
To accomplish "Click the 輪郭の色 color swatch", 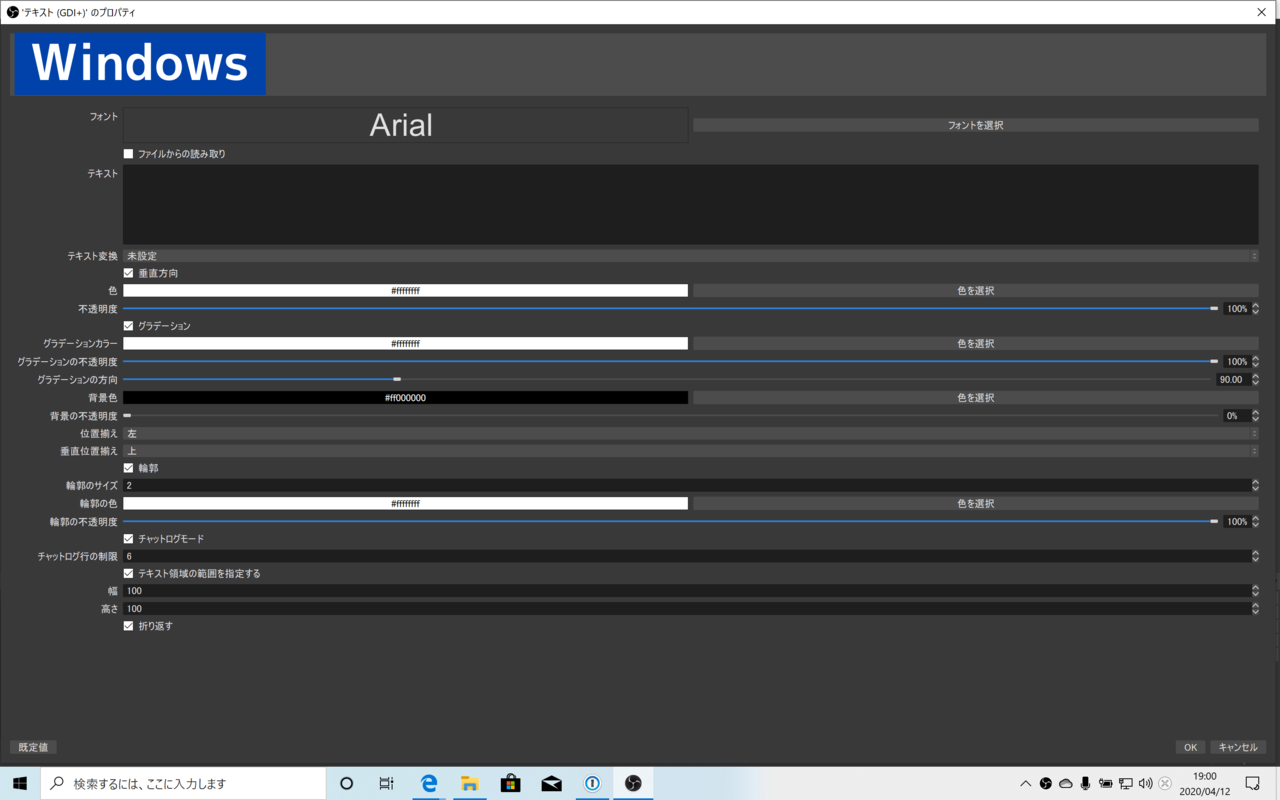I will [405, 503].
